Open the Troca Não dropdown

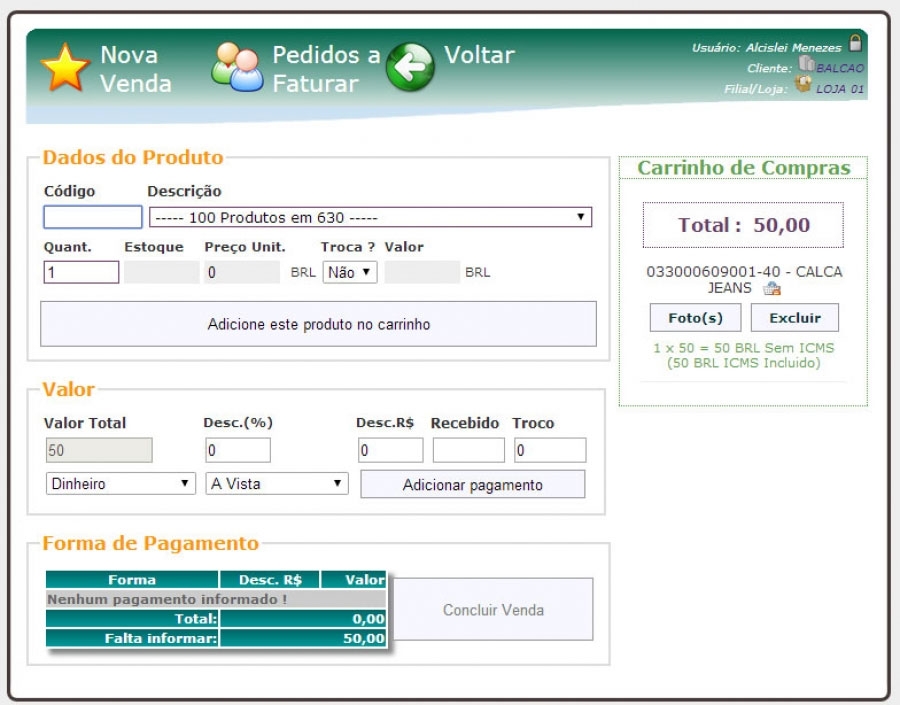[x=350, y=272]
